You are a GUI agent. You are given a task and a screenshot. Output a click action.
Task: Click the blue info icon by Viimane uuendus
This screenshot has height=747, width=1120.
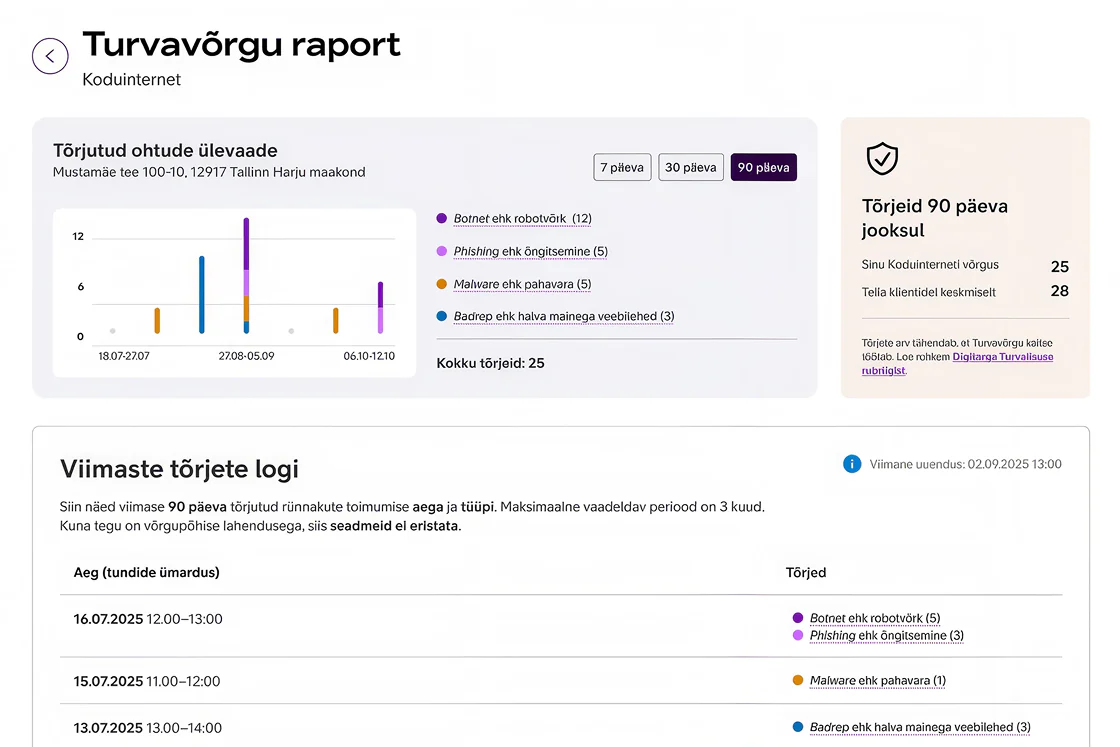click(851, 464)
